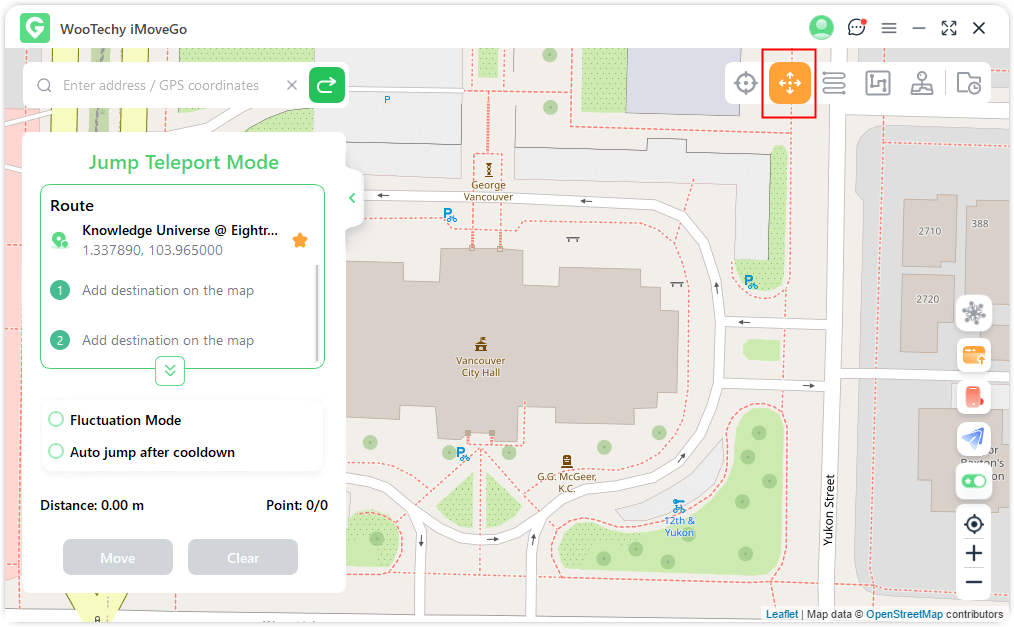Click the Move button

(118, 558)
